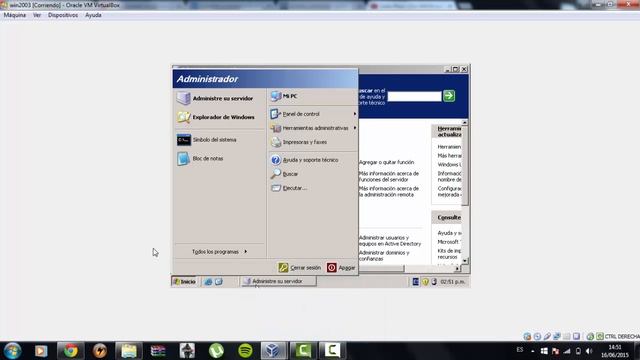Open Impresoras y faxes
Viewport: 640px width, 360px height.
[299, 142]
